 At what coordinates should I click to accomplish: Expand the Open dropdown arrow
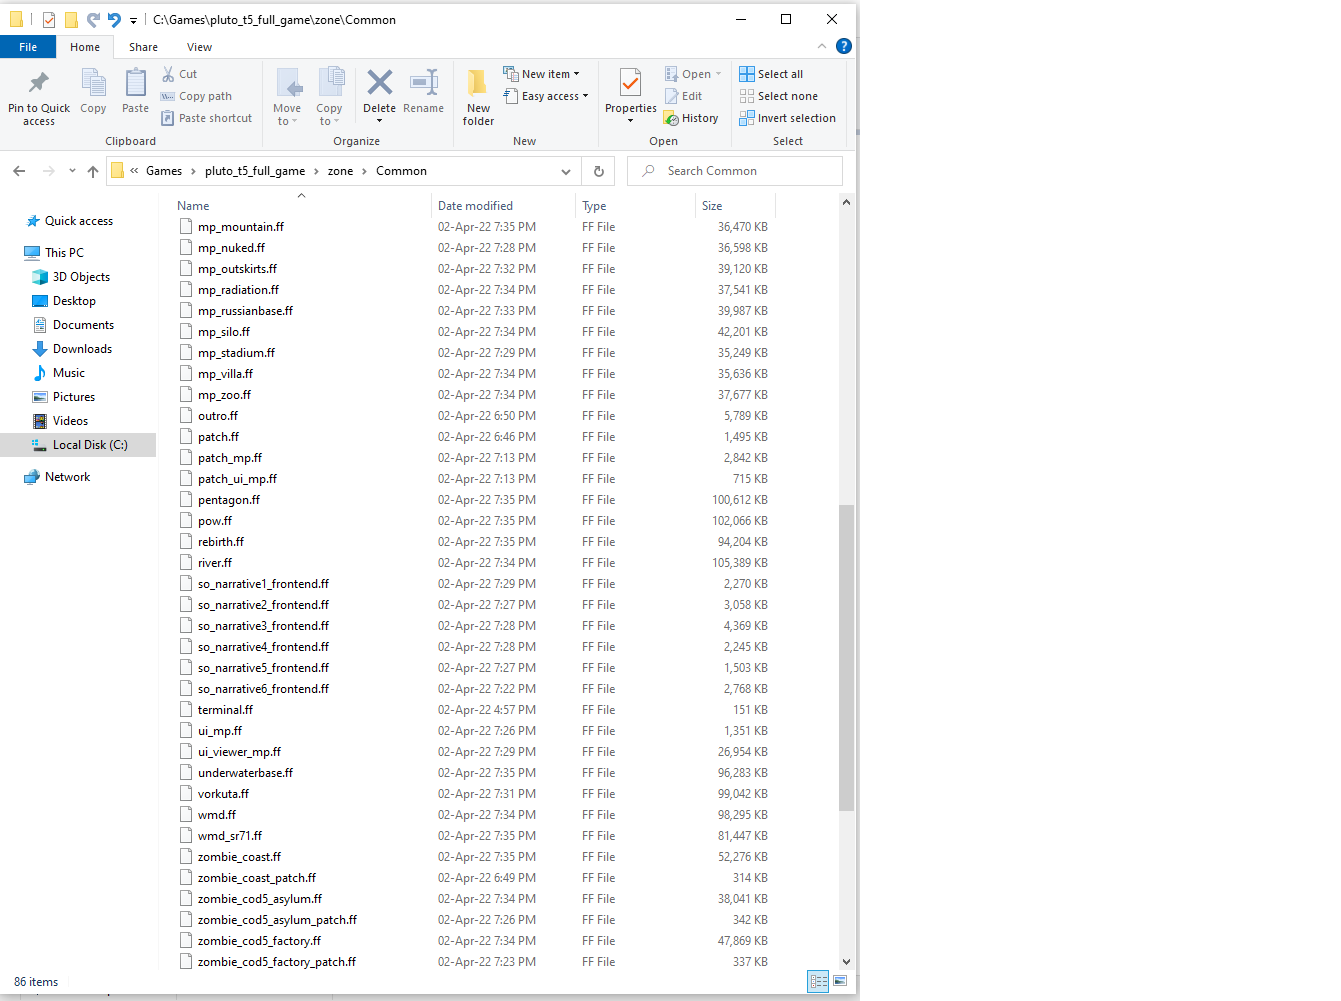(718, 74)
